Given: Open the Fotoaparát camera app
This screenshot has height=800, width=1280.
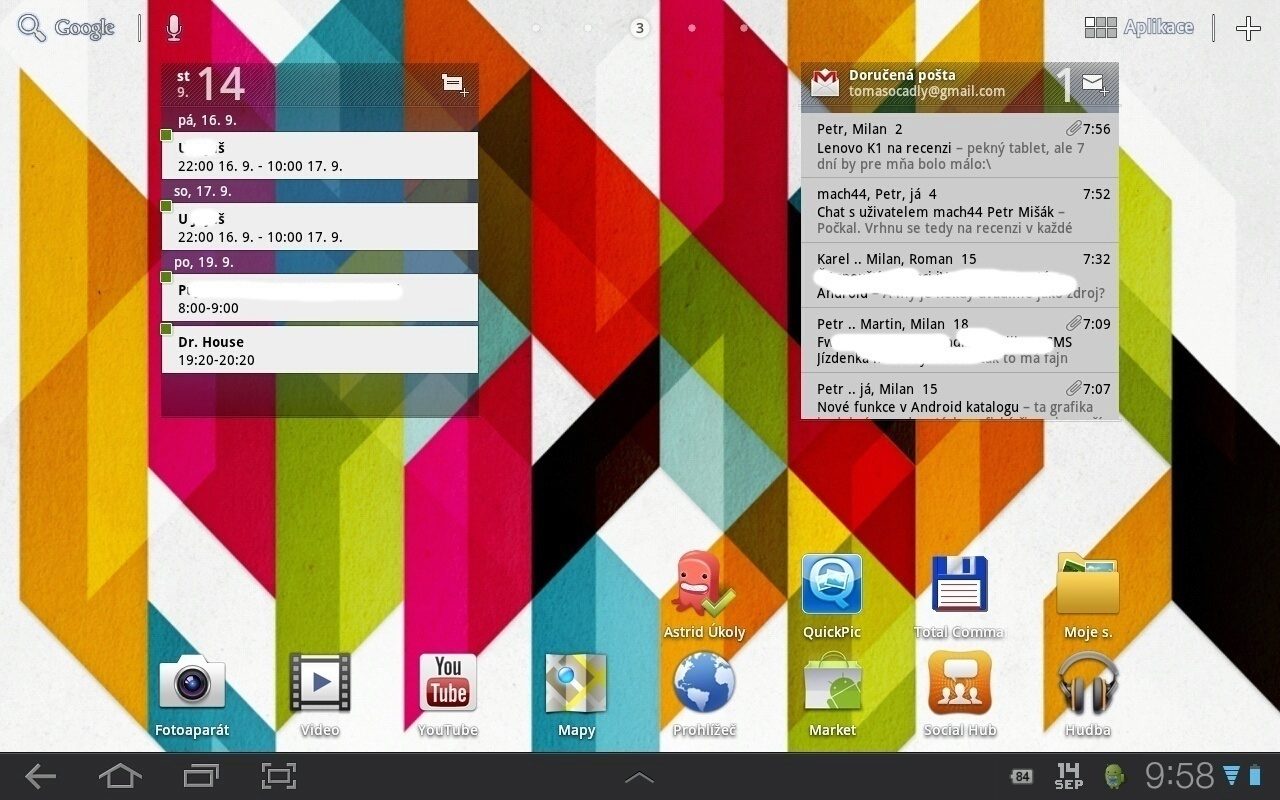Looking at the screenshot, I should click(x=192, y=696).
